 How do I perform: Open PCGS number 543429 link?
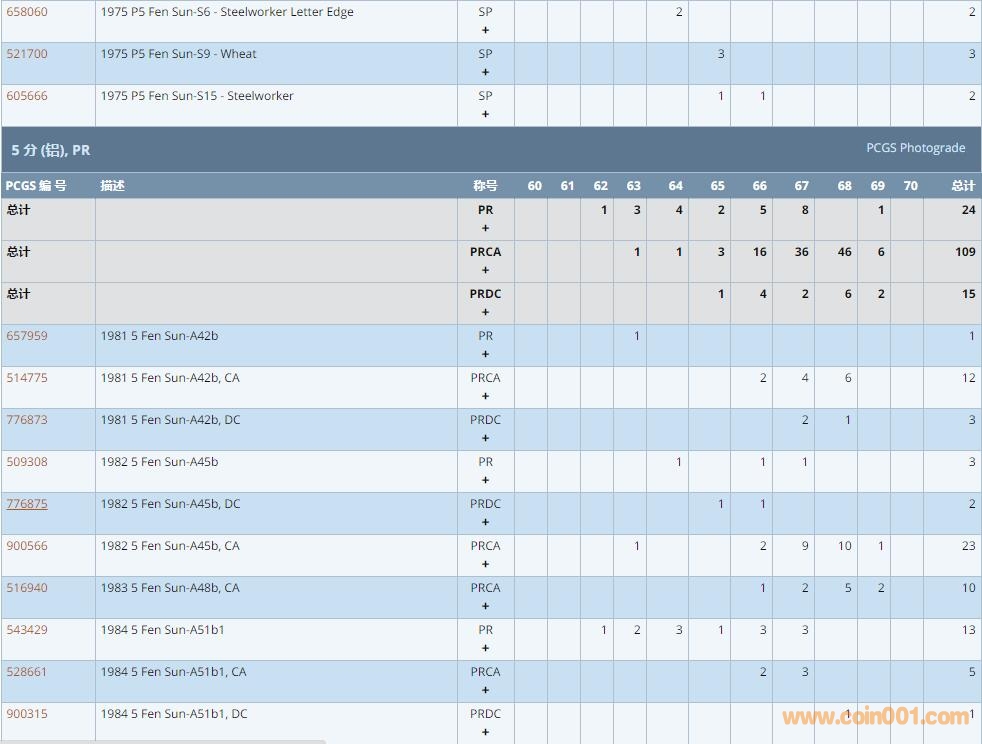pos(27,630)
